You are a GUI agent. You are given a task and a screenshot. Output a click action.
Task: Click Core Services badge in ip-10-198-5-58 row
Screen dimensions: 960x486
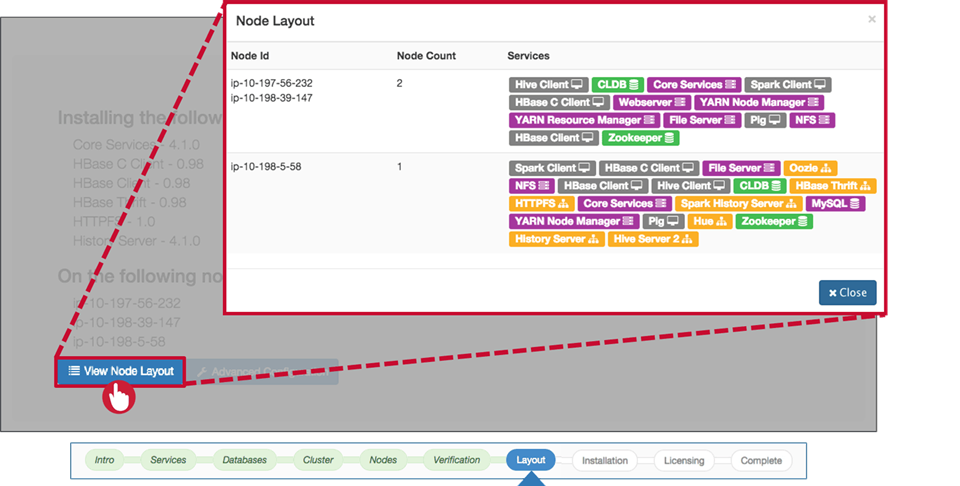pyautogui.click(x=624, y=203)
